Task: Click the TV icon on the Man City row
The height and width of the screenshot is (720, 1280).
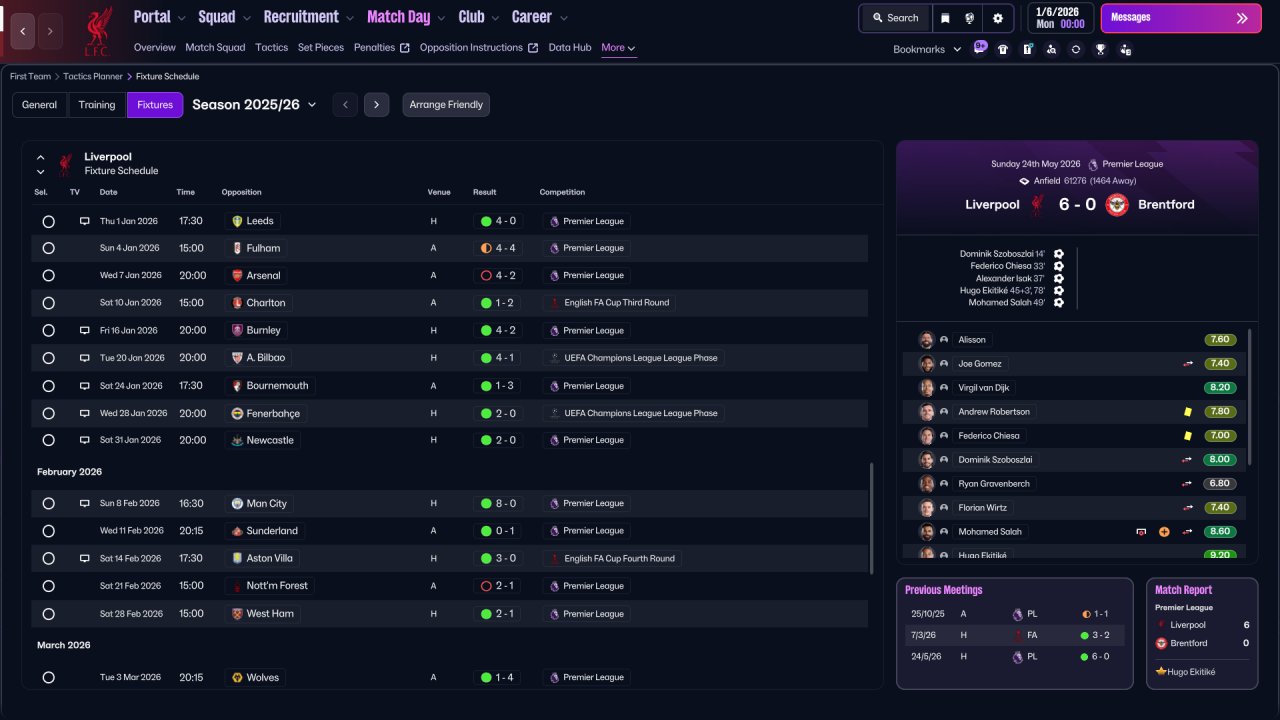Action: [85, 503]
